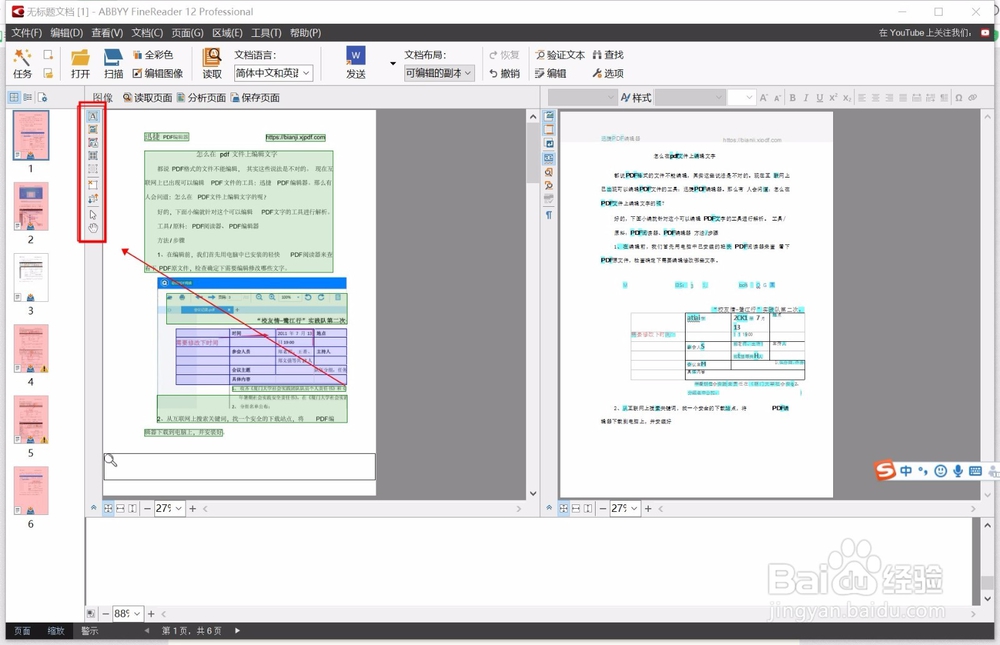This screenshot has height=645, width=1000.
Task: Click the hyperlink icon in text toolbar
Action: [973, 98]
